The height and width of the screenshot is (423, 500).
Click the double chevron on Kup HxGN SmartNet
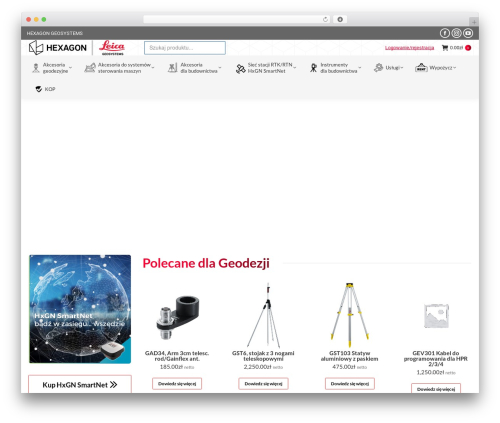click(114, 385)
